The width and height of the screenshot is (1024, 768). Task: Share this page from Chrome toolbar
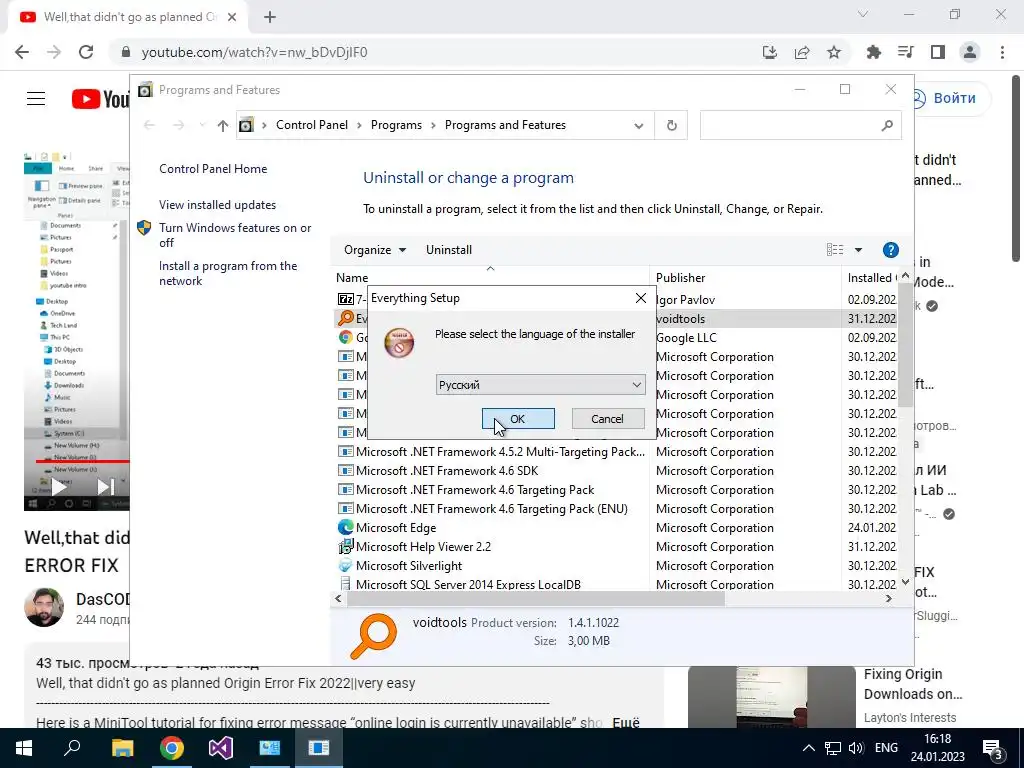pos(802,52)
